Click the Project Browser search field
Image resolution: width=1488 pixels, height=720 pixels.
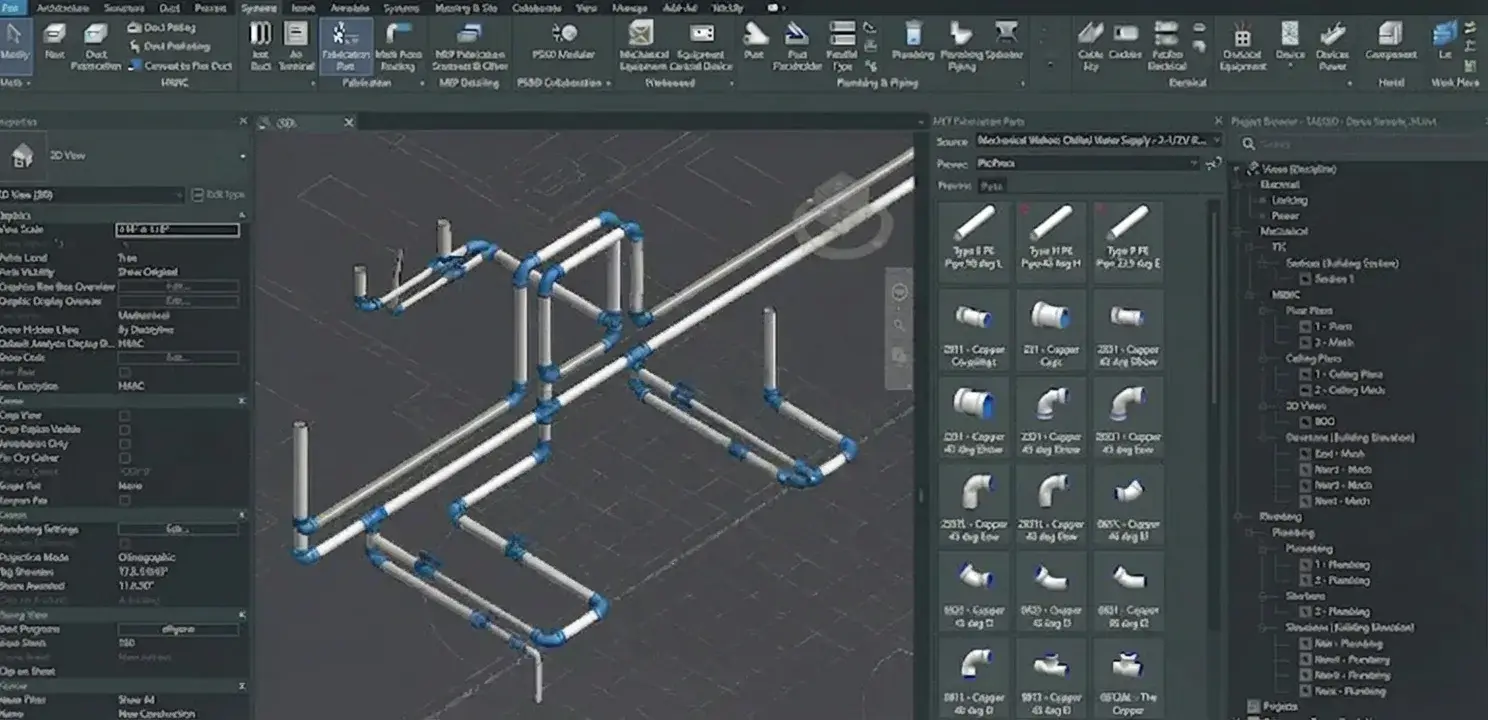(x=1363, y=144)
